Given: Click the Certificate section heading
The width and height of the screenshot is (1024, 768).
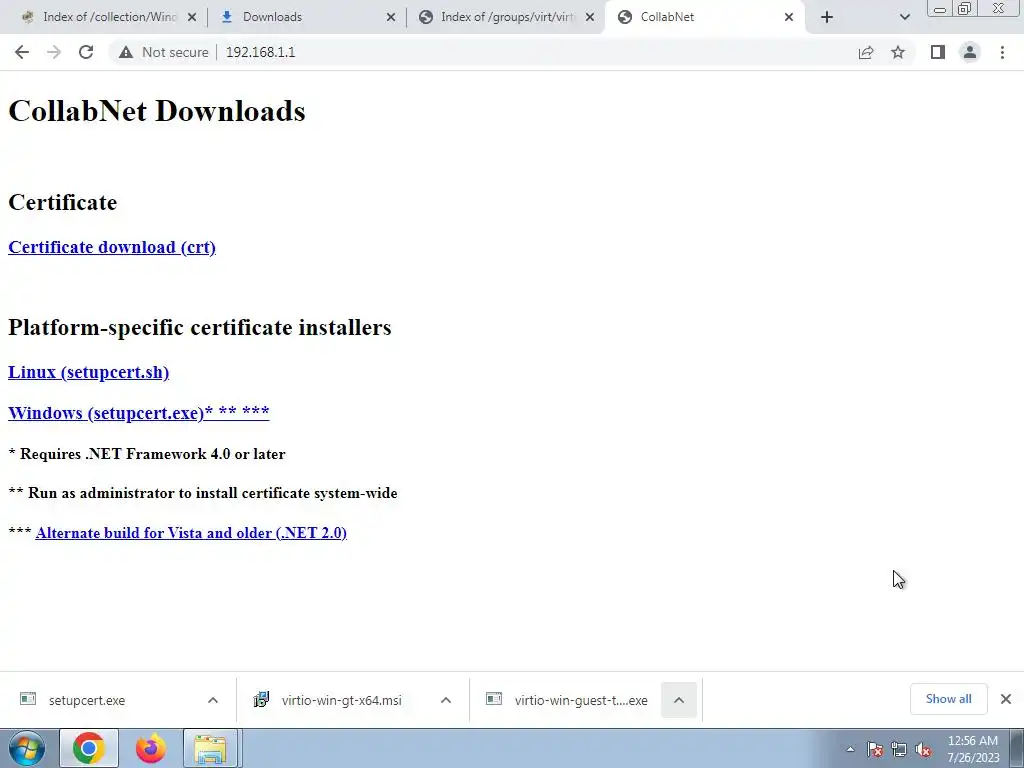Looking at the screenshot, I should (x=63, y=202).
